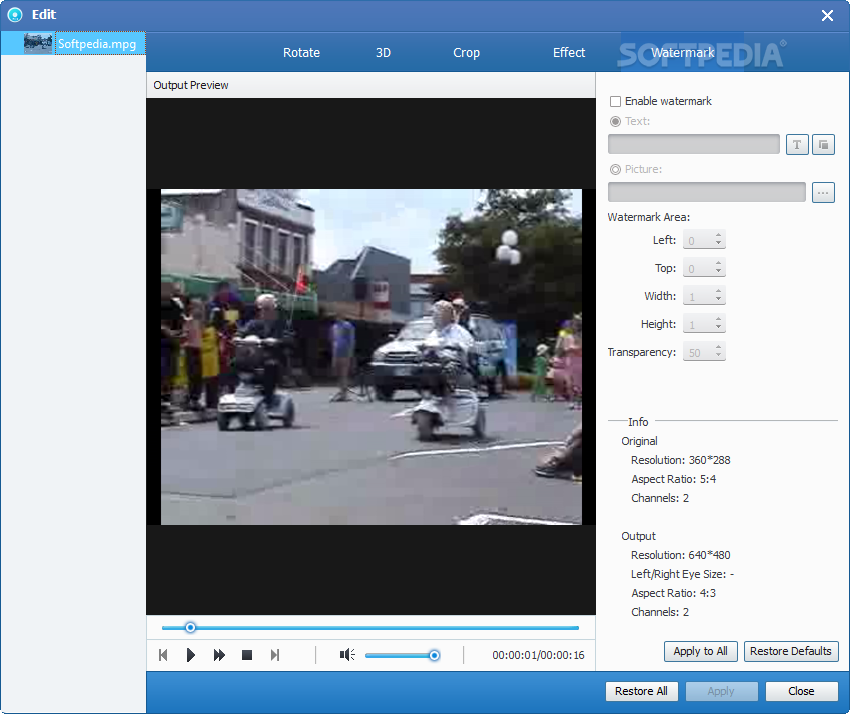Select the Text watermark radio button
Image resolution: width=850 pixels, height=714 pixels.
point(616,122)
